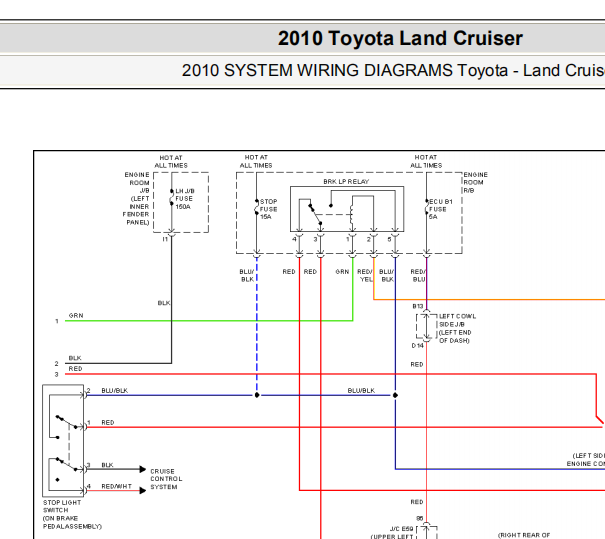Select "HOT AT ALL TIMES" above STOP fuse
The image size is (605, 539).
pos(256,161)
